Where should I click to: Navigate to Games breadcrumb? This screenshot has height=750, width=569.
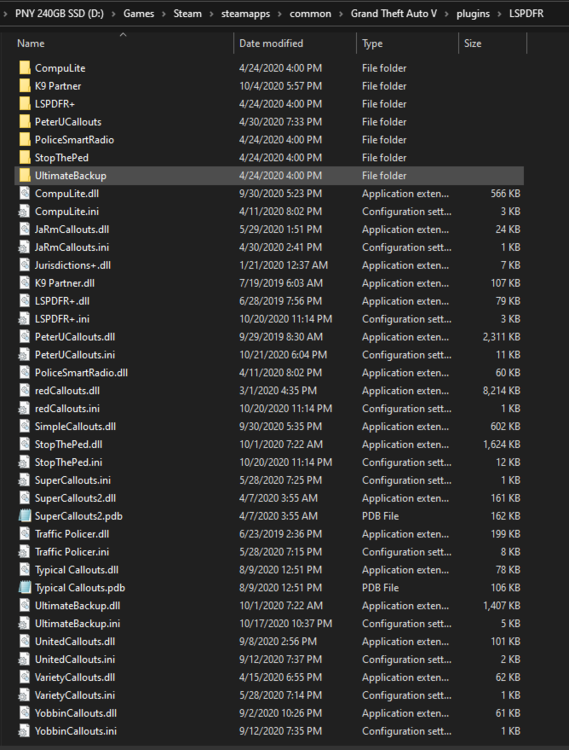(x=139, y=13)
